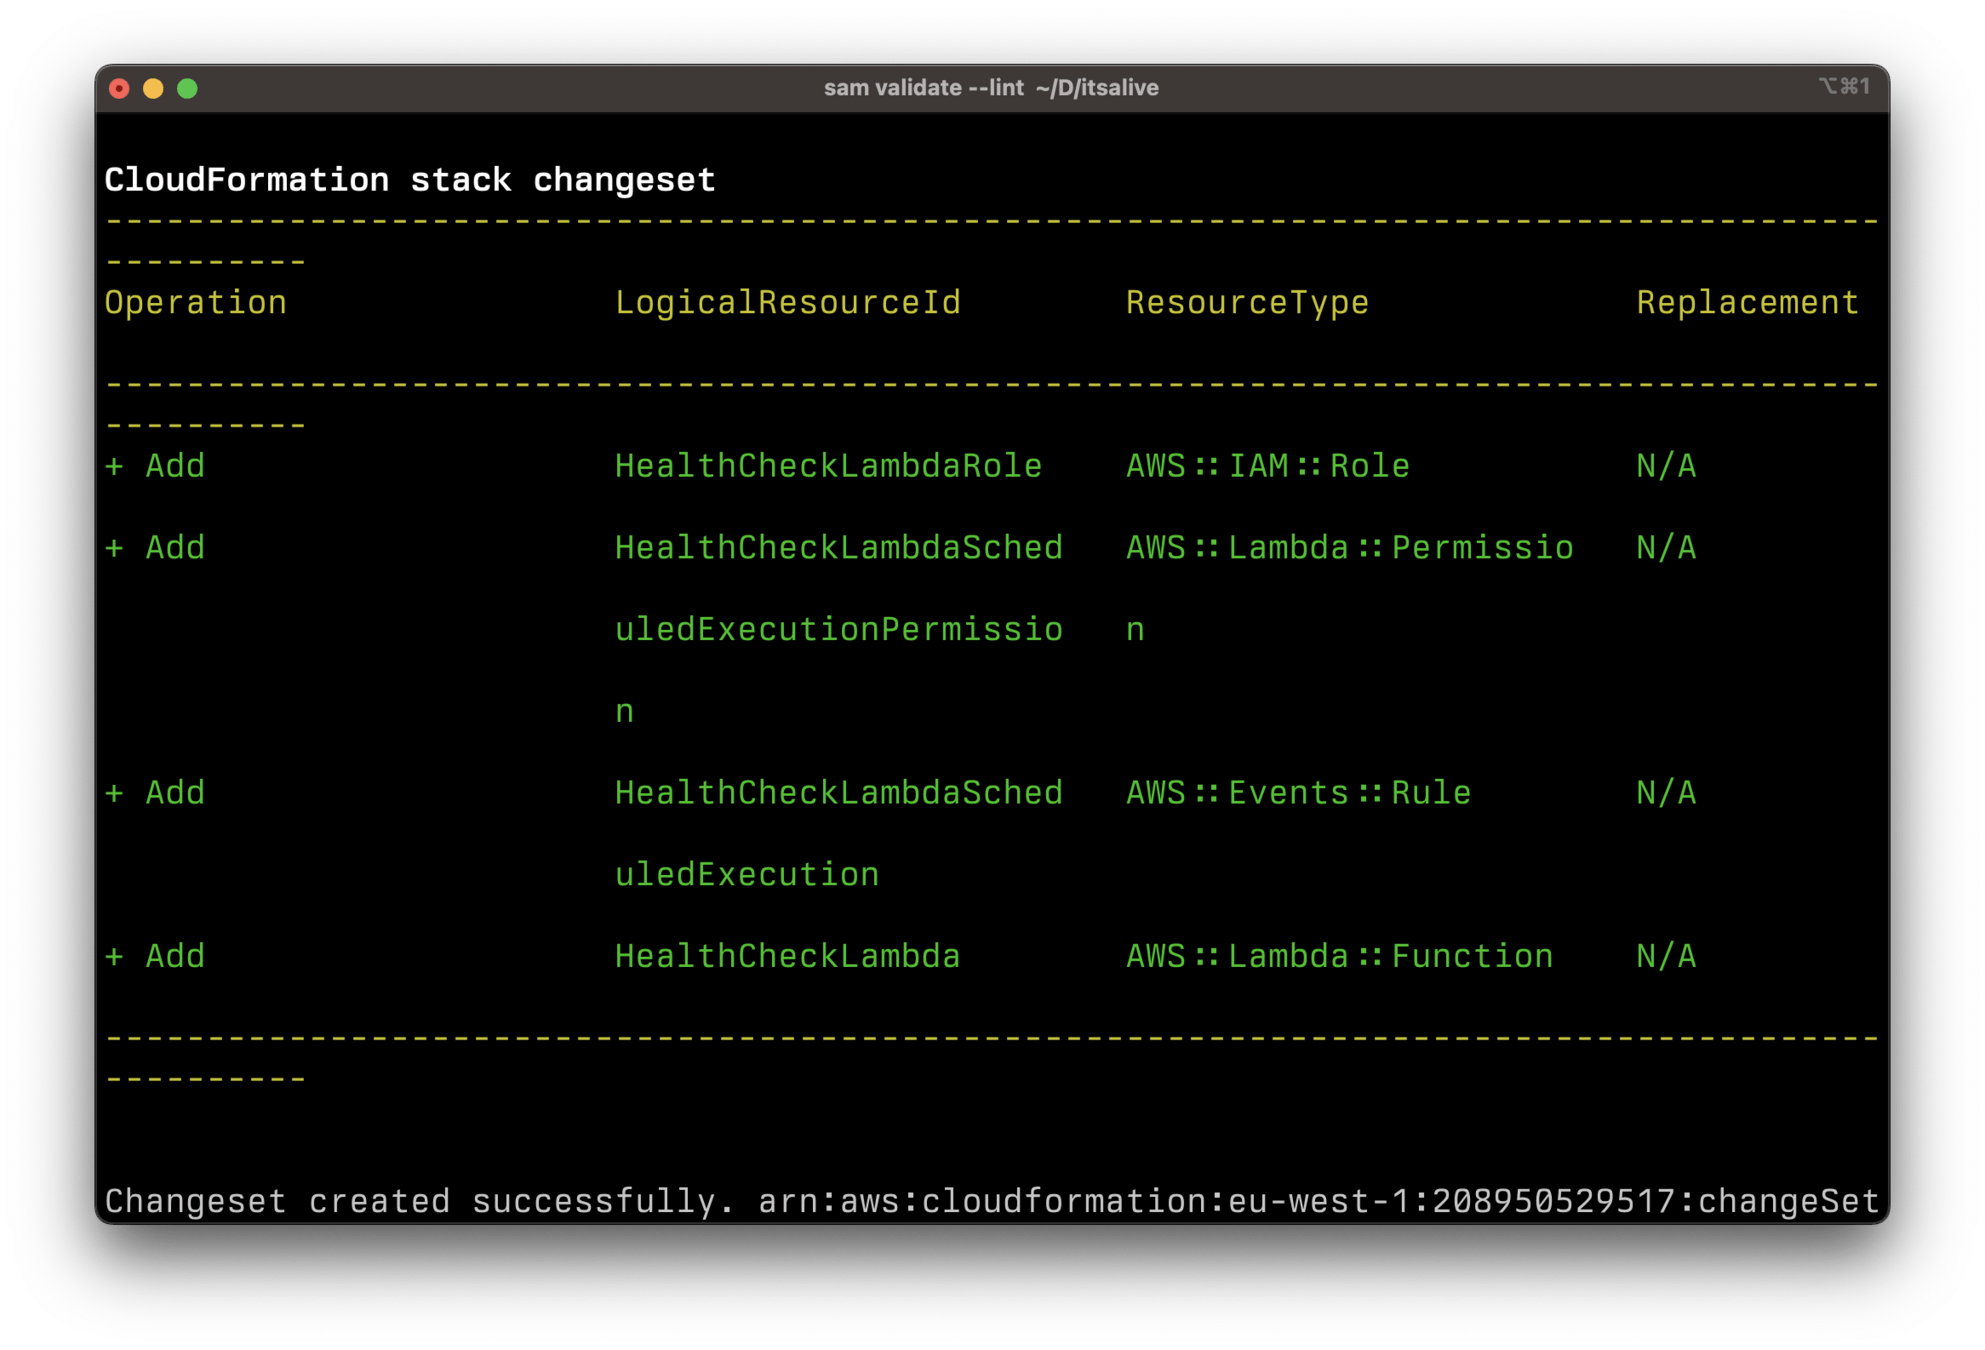Click the red close window button
1985x1350 pixels.
(119, 88)
